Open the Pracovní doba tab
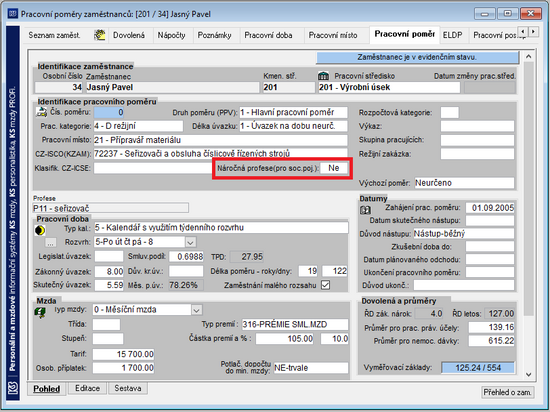Screen dimensions: 550x412 click(268, 35)
